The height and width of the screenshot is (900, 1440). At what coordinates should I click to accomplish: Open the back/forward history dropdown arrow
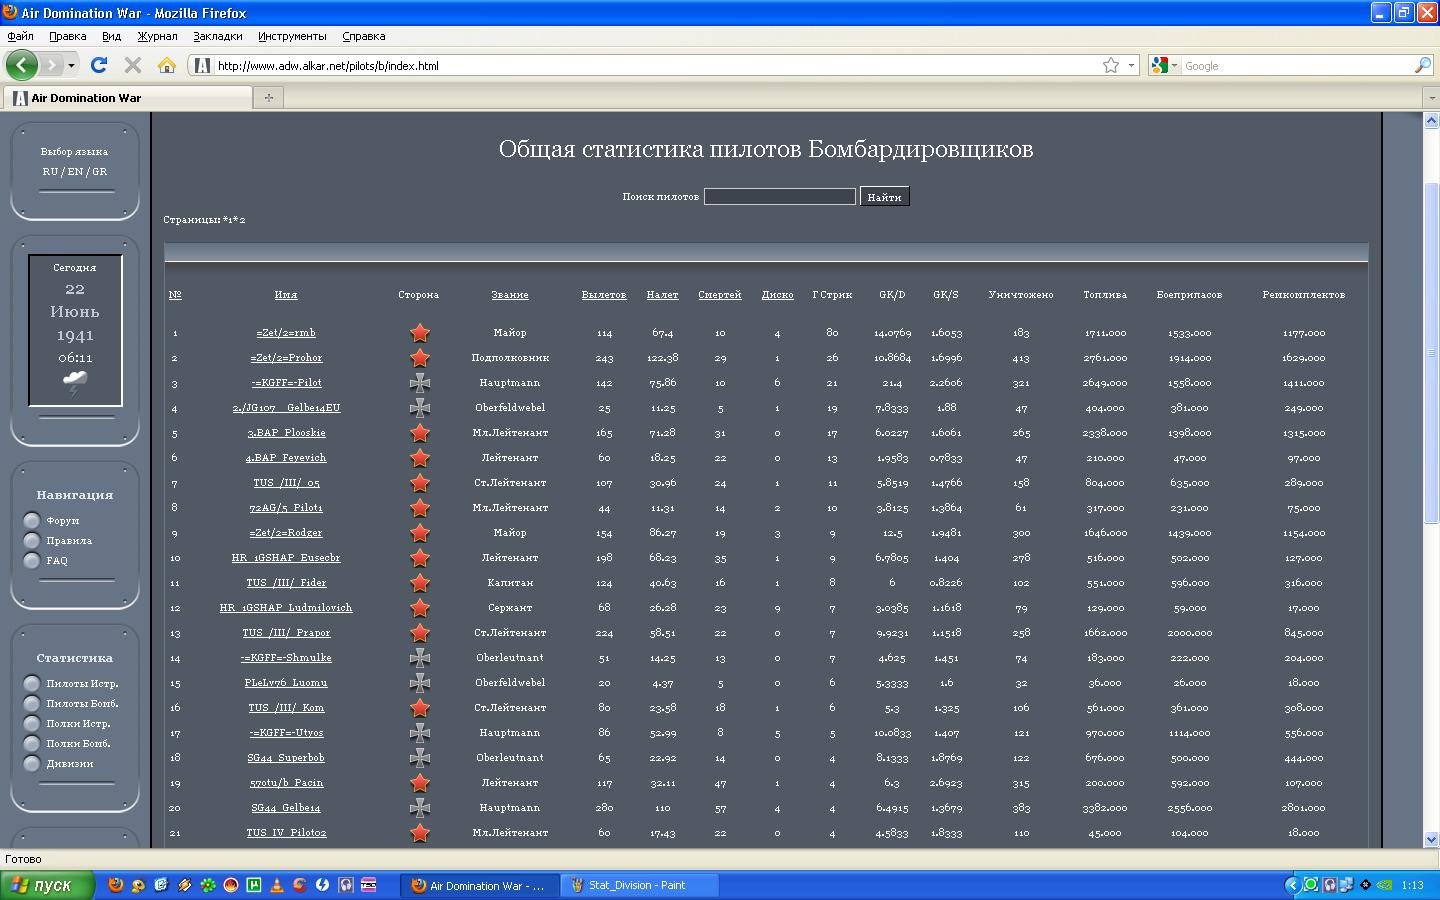(71, 65)
